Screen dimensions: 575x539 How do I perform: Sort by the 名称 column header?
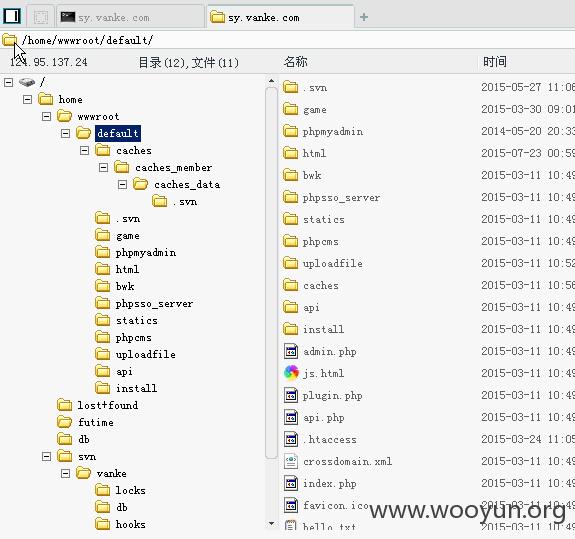pos(296,62)
